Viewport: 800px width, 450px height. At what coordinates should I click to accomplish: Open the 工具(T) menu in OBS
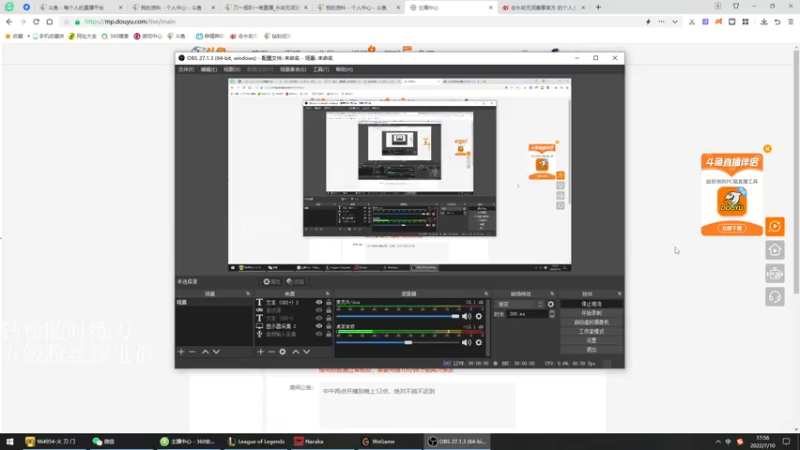click(x=321, y=69)
